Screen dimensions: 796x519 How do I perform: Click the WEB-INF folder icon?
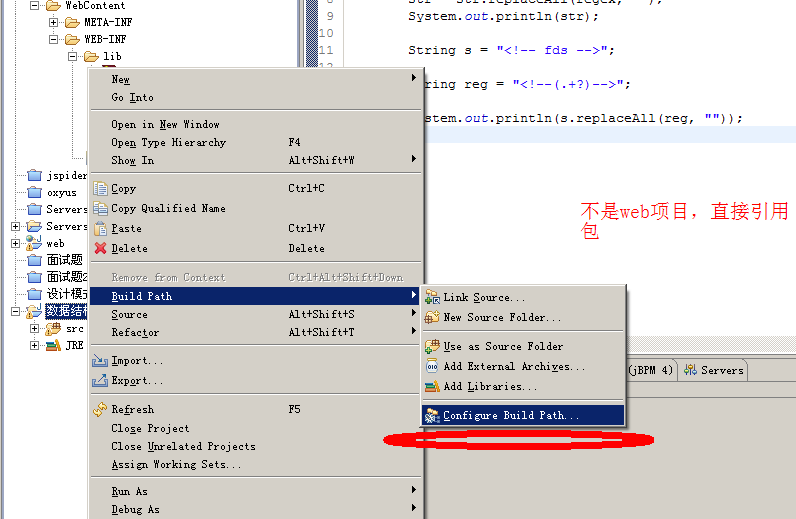point(73,39)
